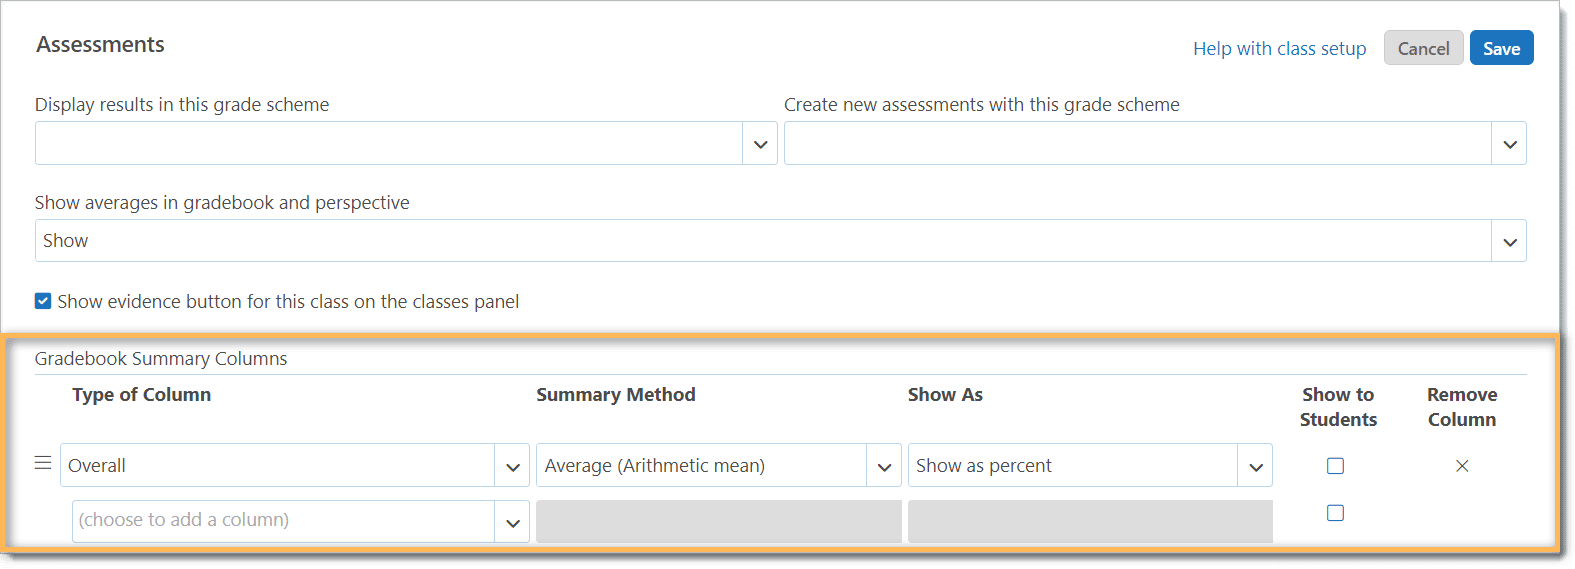Expand the Show As percent dropdown
Viewport: 1575px width, 569px height.
[x=1073, y=466]
